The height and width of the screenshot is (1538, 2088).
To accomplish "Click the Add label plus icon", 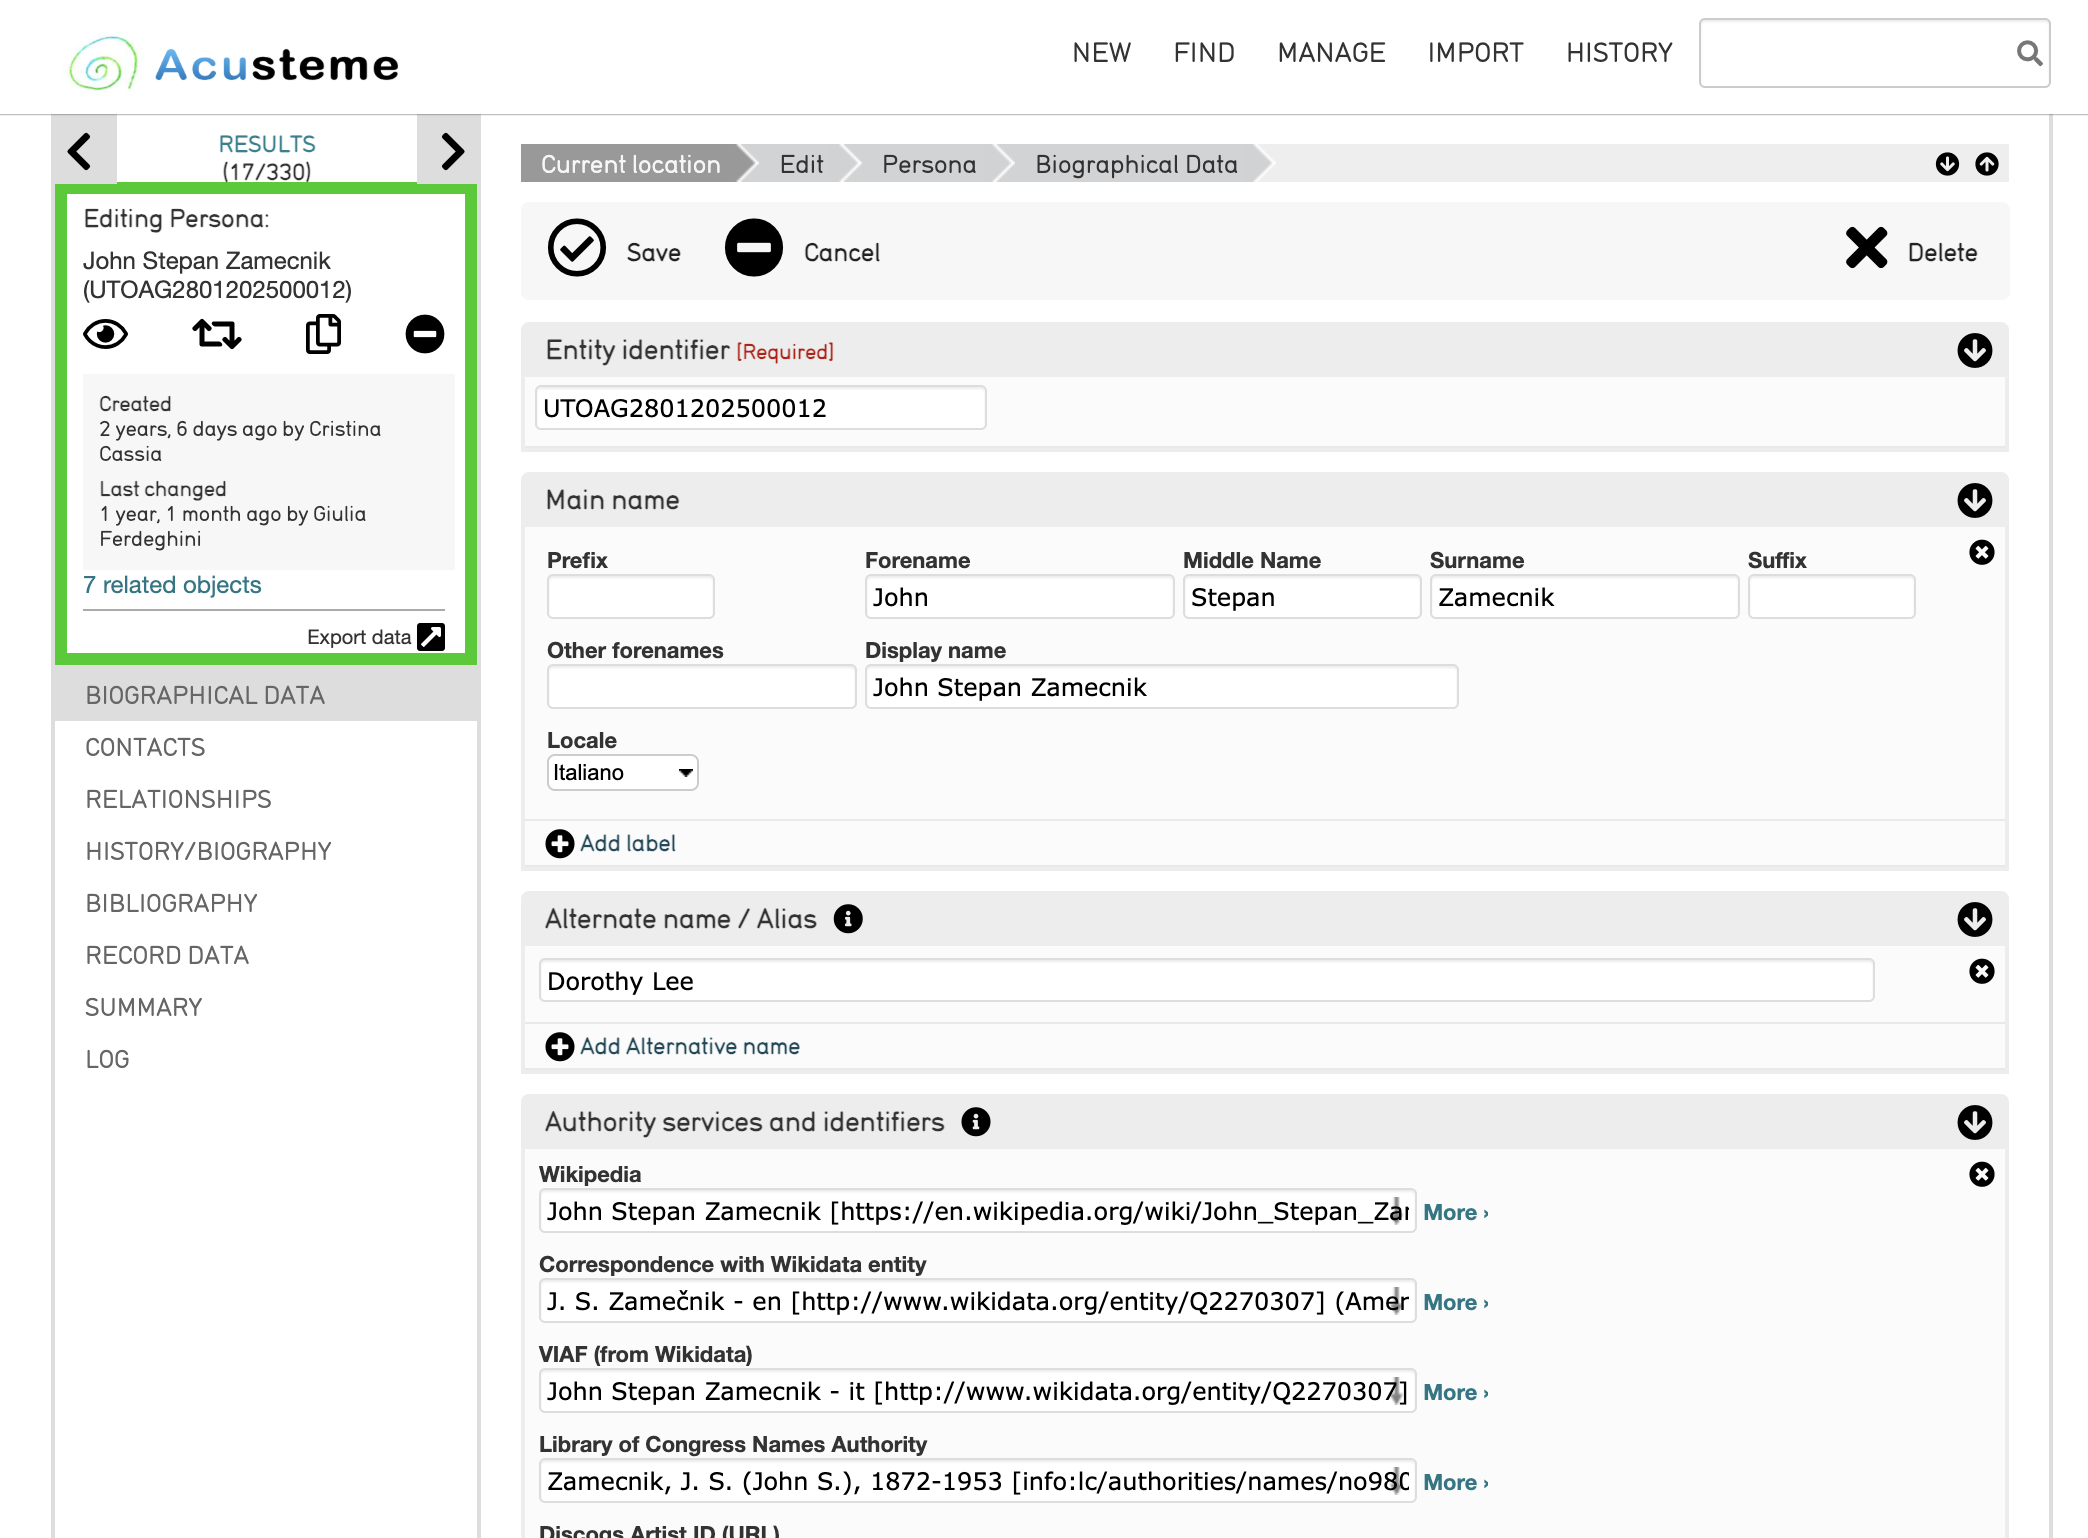I will 560,844.
